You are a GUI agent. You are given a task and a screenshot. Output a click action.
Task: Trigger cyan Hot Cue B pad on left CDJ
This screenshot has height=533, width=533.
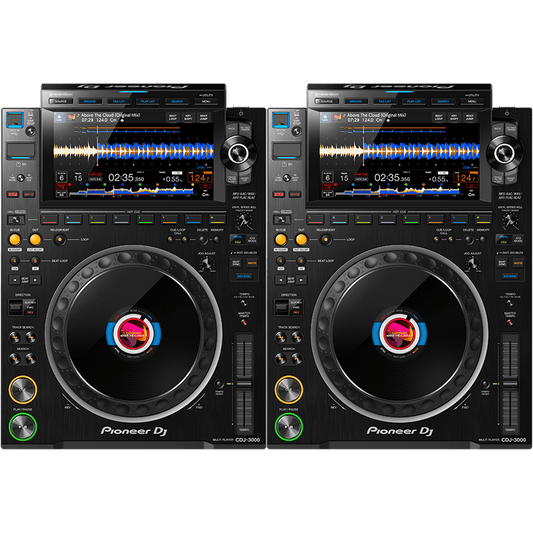tap(73, 219)
